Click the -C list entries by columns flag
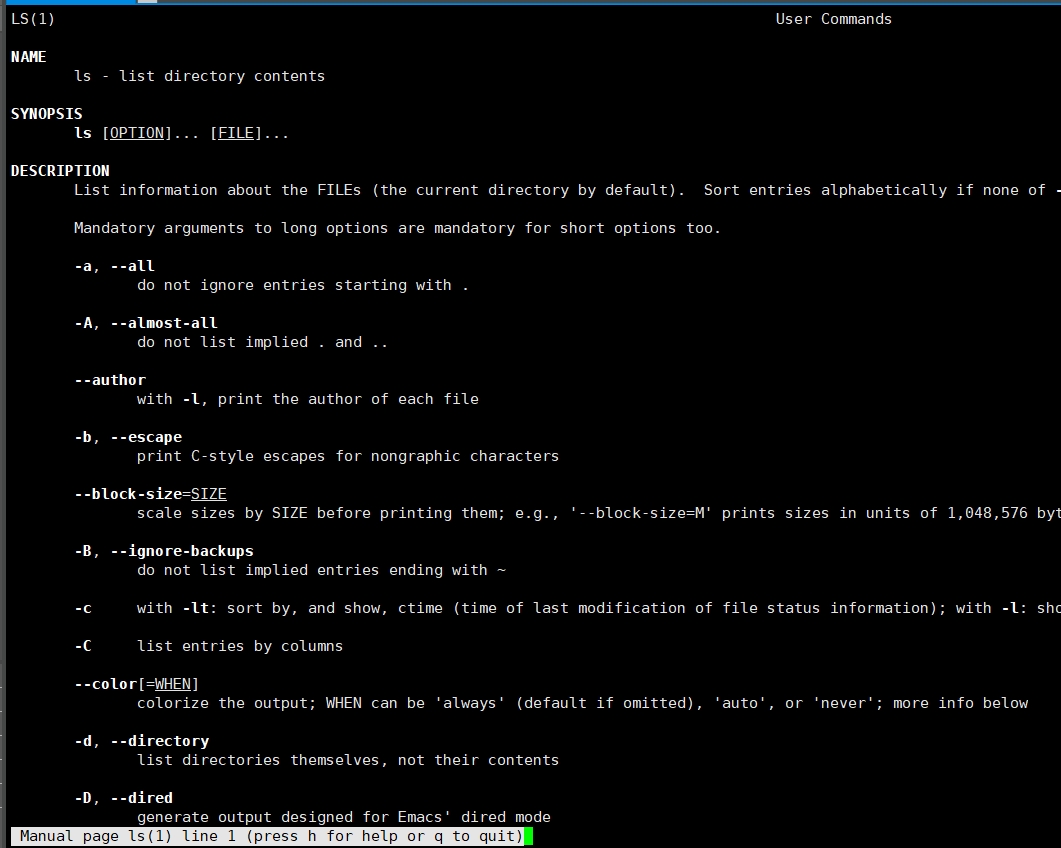 pos(83,646)
